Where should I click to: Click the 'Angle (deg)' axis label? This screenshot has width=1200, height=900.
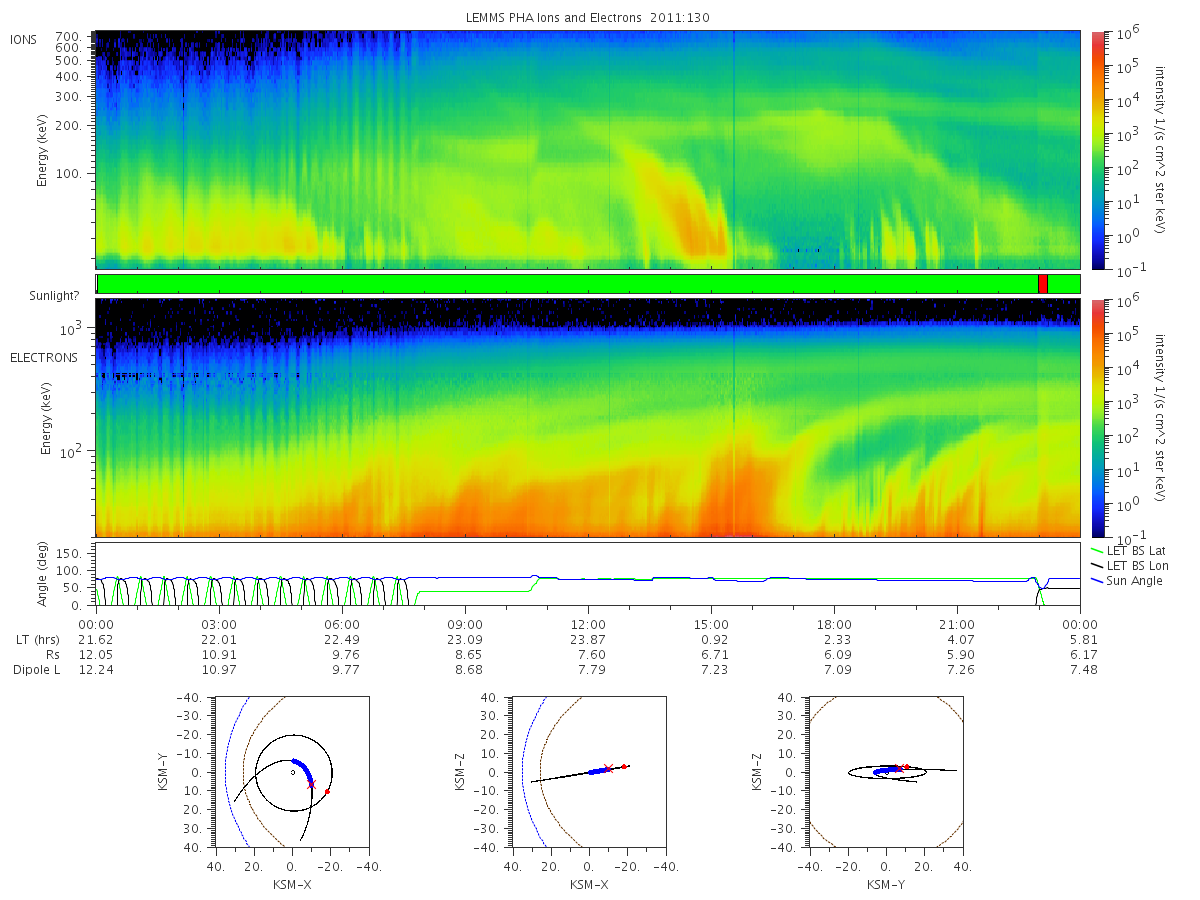pyautogui.click(x=45, y=575)
